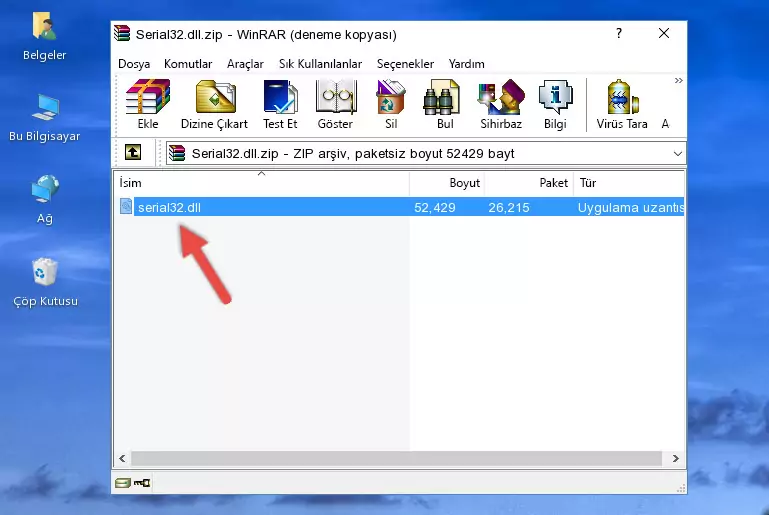Go up one folder level

tap(133, 152)
